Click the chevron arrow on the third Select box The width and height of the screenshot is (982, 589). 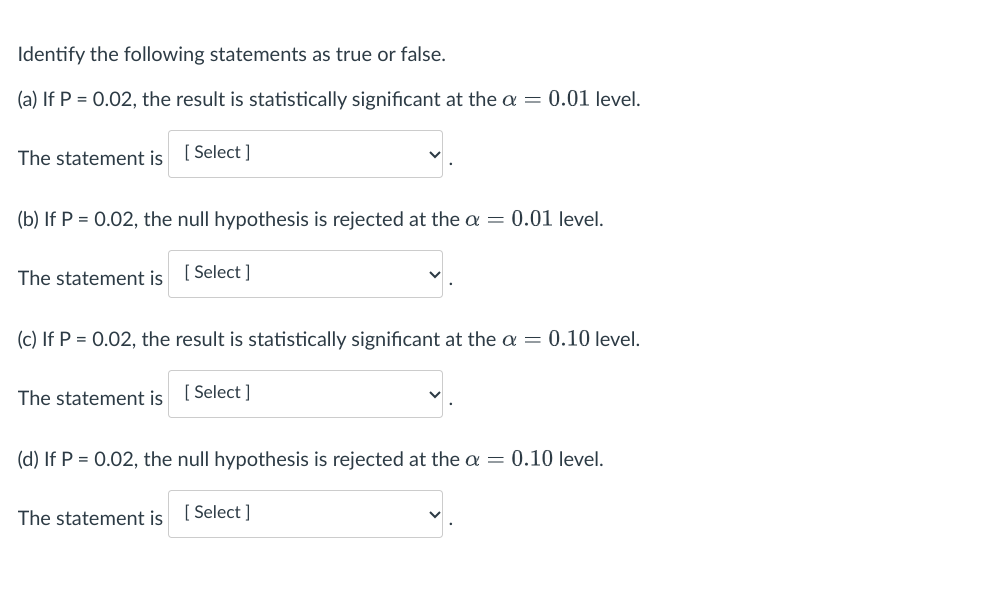(432, 393)
